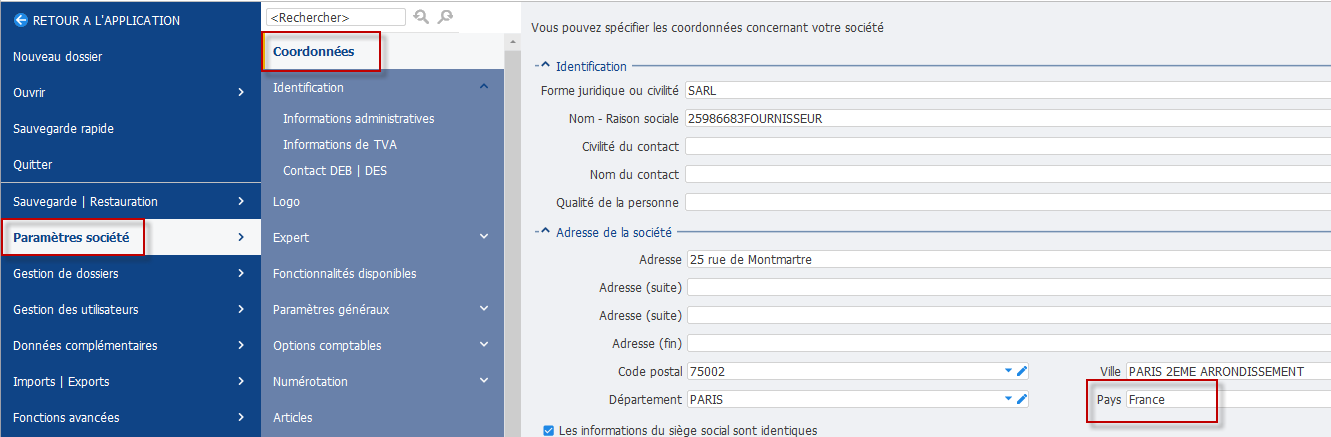Open Fonctionnalités disponibles
Image resolution: width=1331 pixels, height=437 pixels.
[344, 273]
